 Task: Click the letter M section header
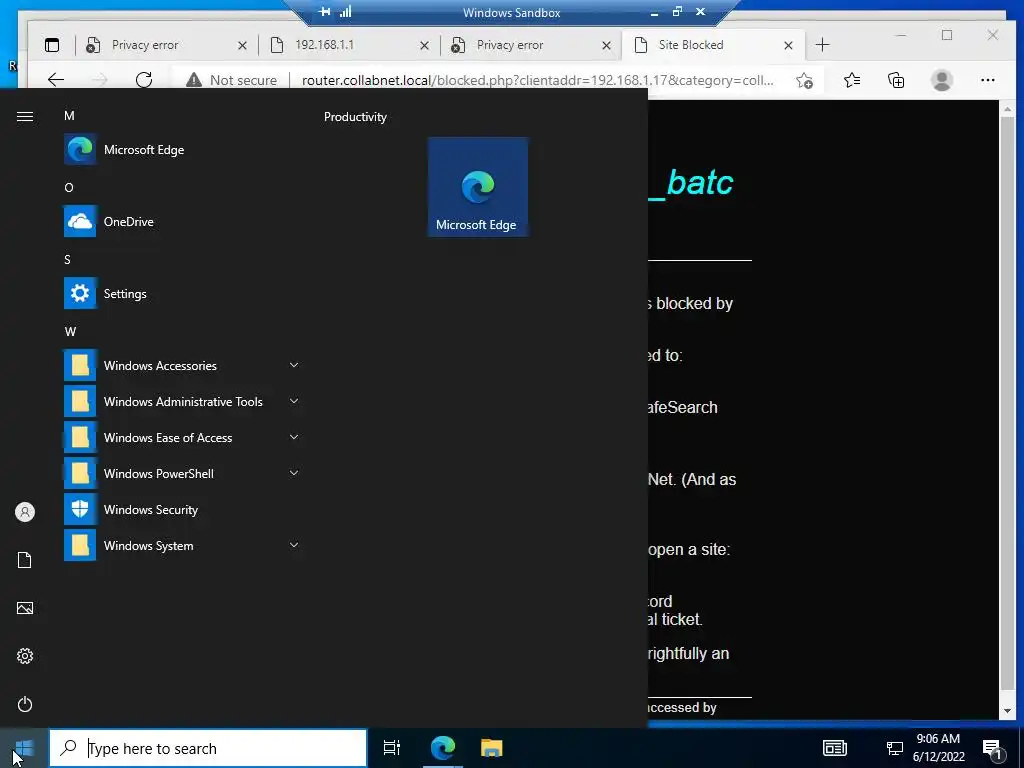click(x=69, y=116)
